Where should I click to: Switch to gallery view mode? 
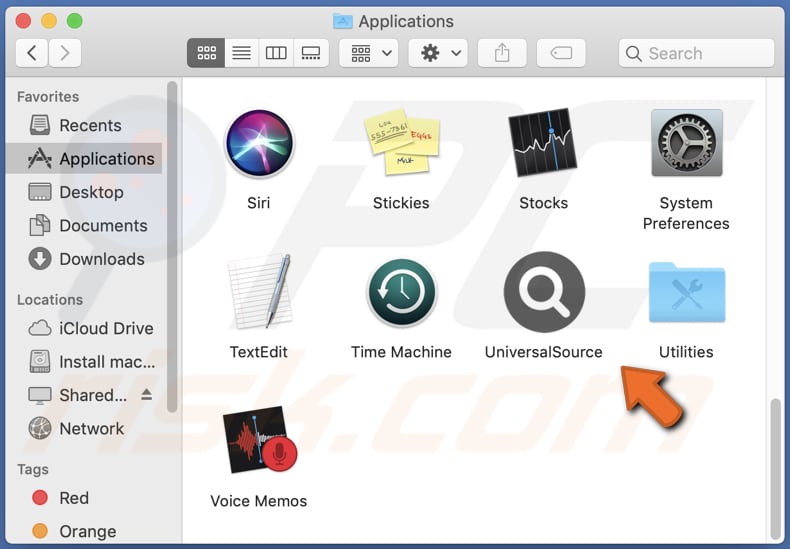[311, 53]
